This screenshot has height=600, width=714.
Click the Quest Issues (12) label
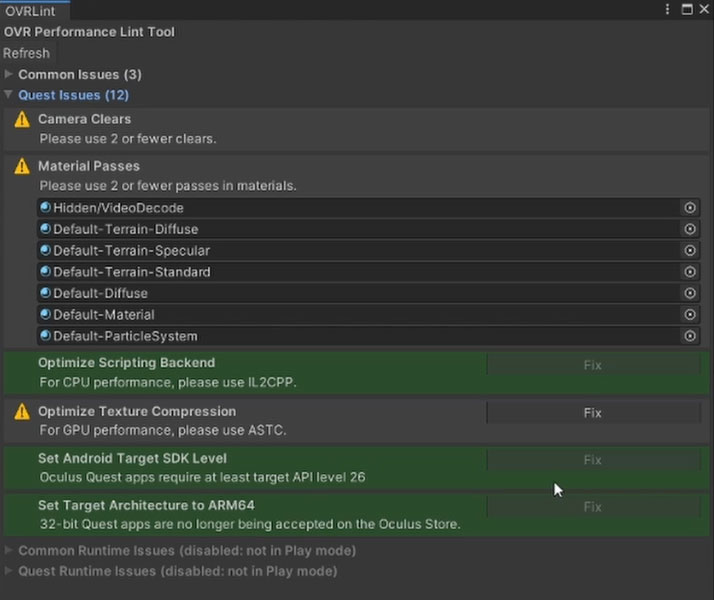[x=73, y=95]
